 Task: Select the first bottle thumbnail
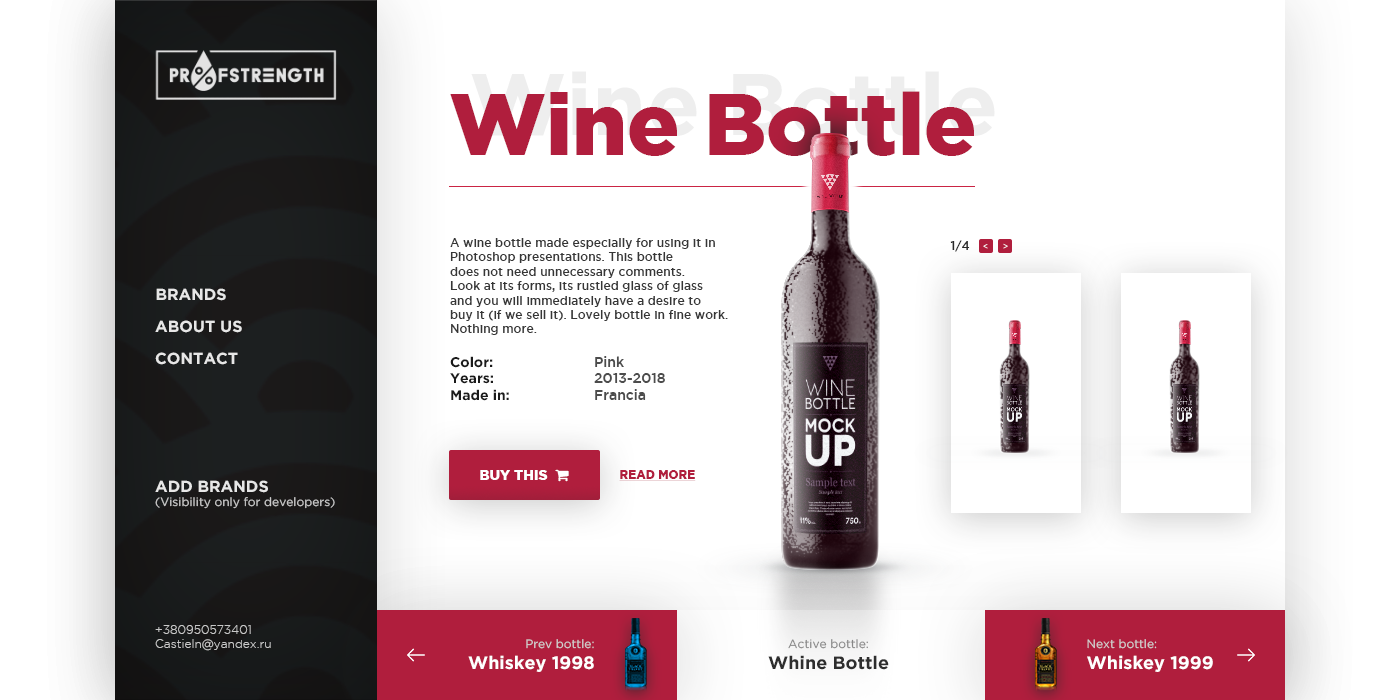(x=1016, y=393)
